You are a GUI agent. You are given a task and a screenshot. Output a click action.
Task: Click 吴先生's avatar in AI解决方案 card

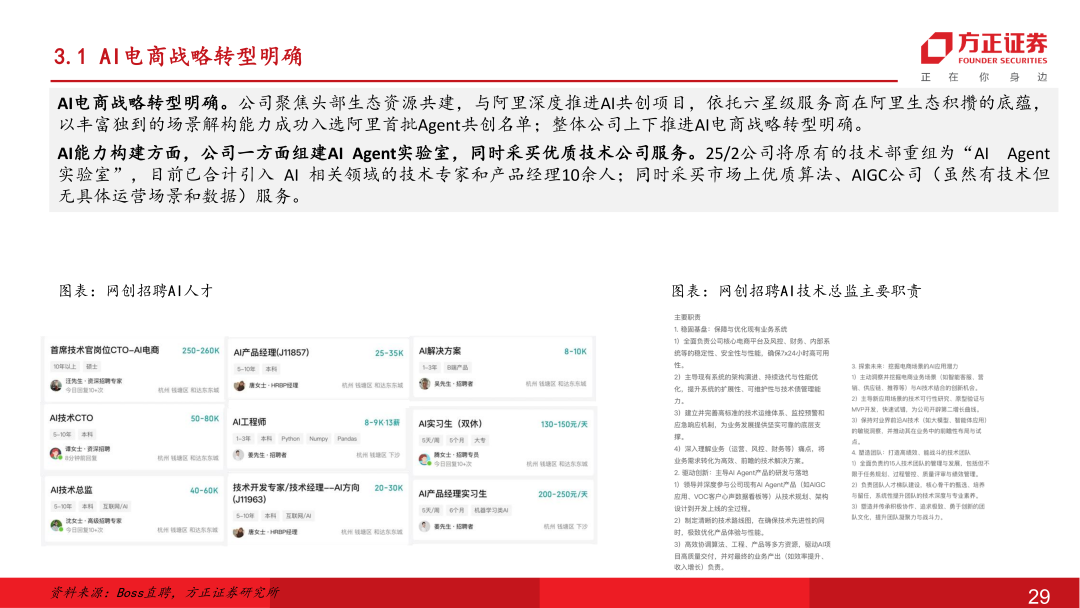pos(424,384)
